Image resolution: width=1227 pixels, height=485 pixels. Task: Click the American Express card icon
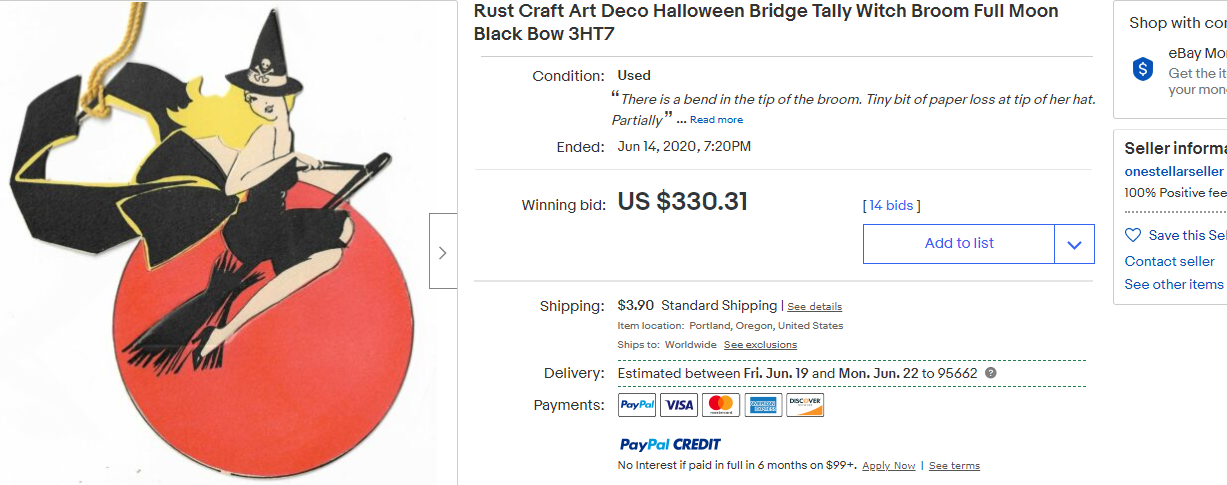point(763,405)
